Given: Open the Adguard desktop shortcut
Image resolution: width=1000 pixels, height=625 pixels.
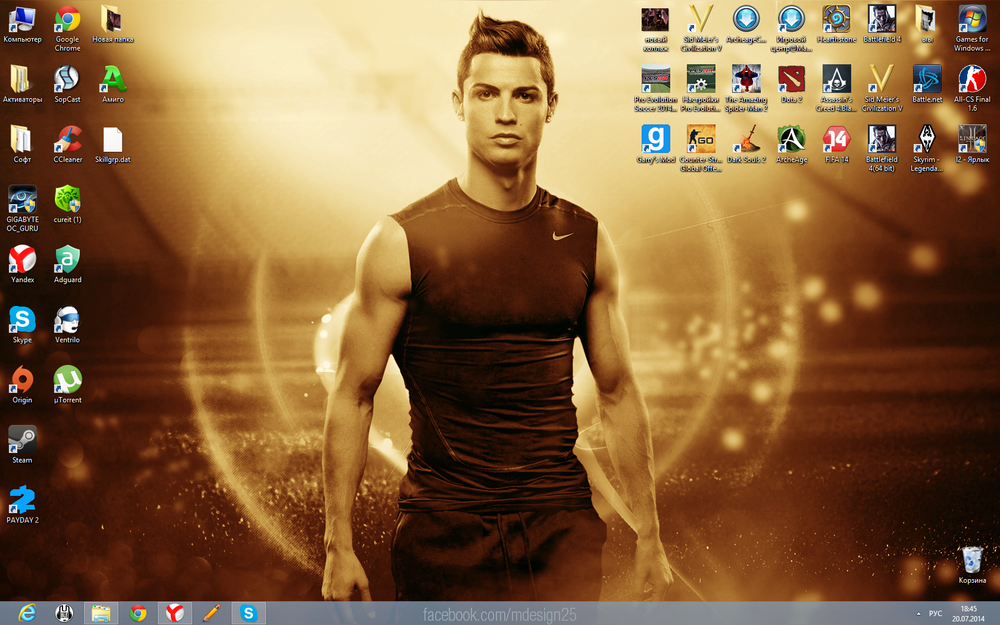Looking at the screenshot, I should [67, 260].
